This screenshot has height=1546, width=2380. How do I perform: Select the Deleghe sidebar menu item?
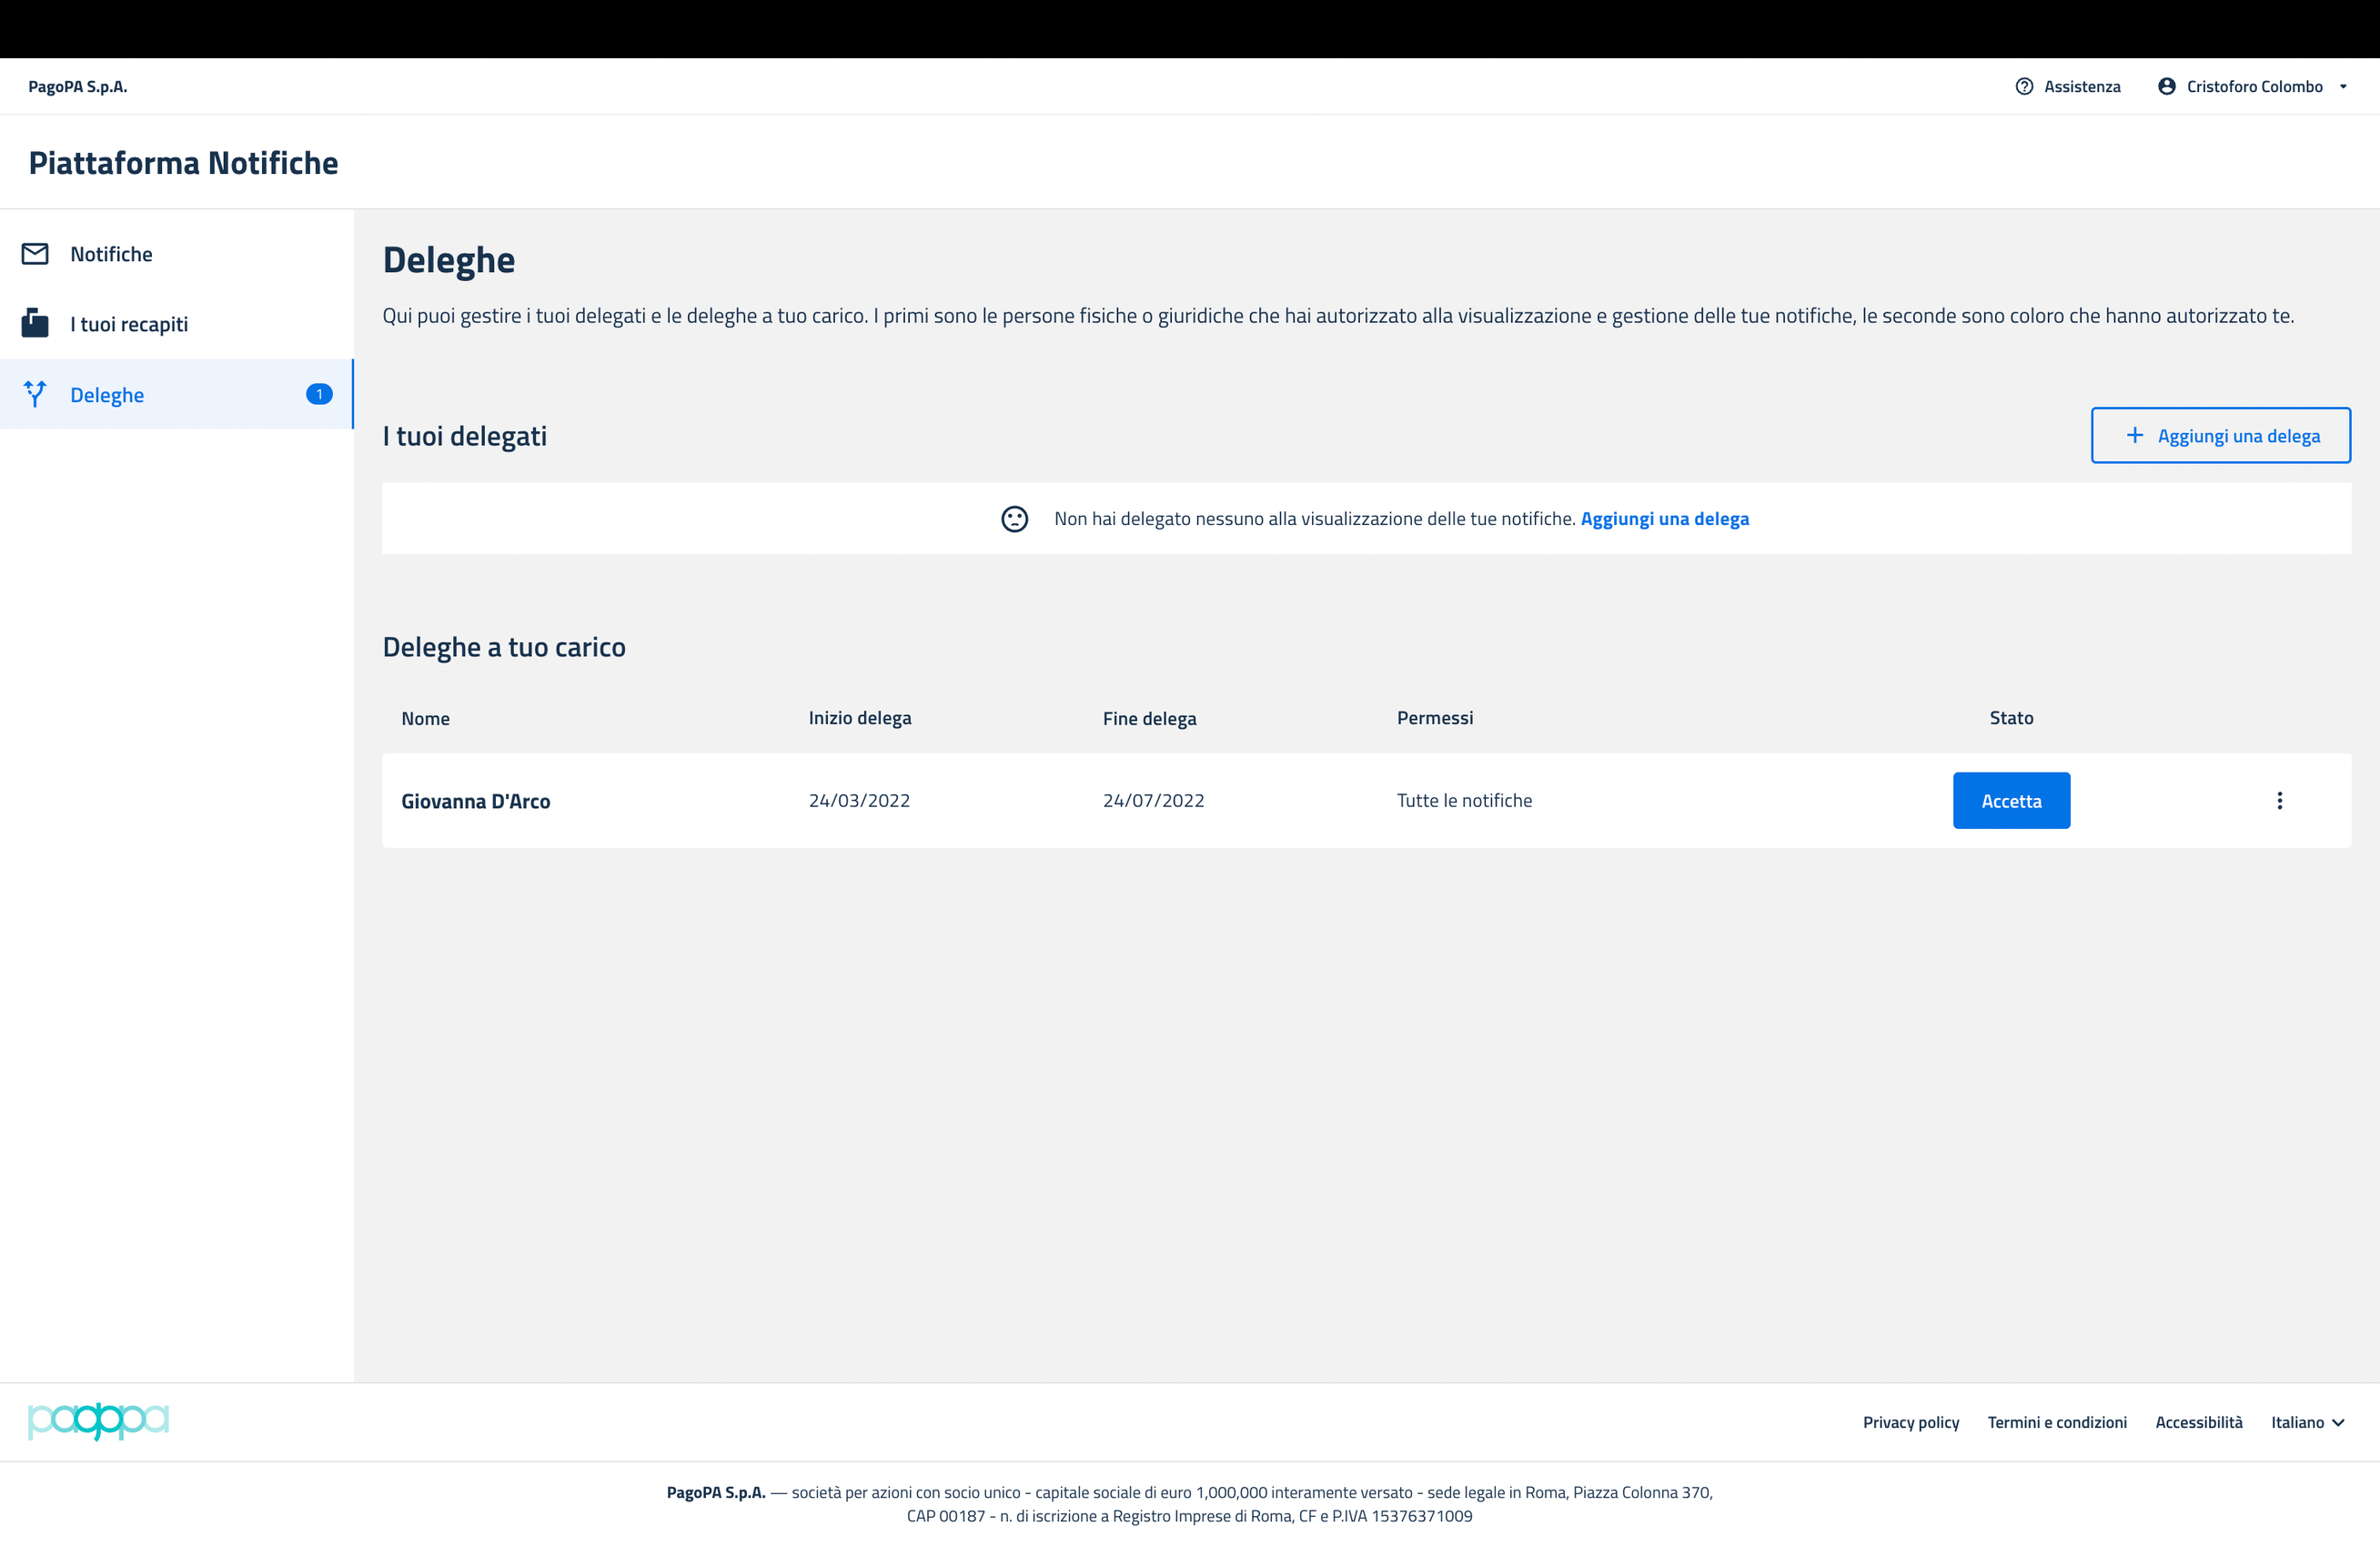tap(107, 395)
